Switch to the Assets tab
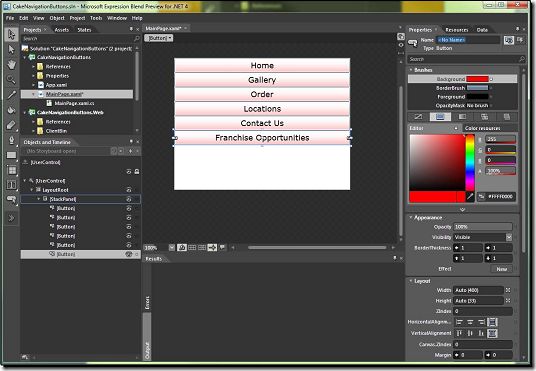536x371 pixels. pyautogui.click(x=62, y=30)
